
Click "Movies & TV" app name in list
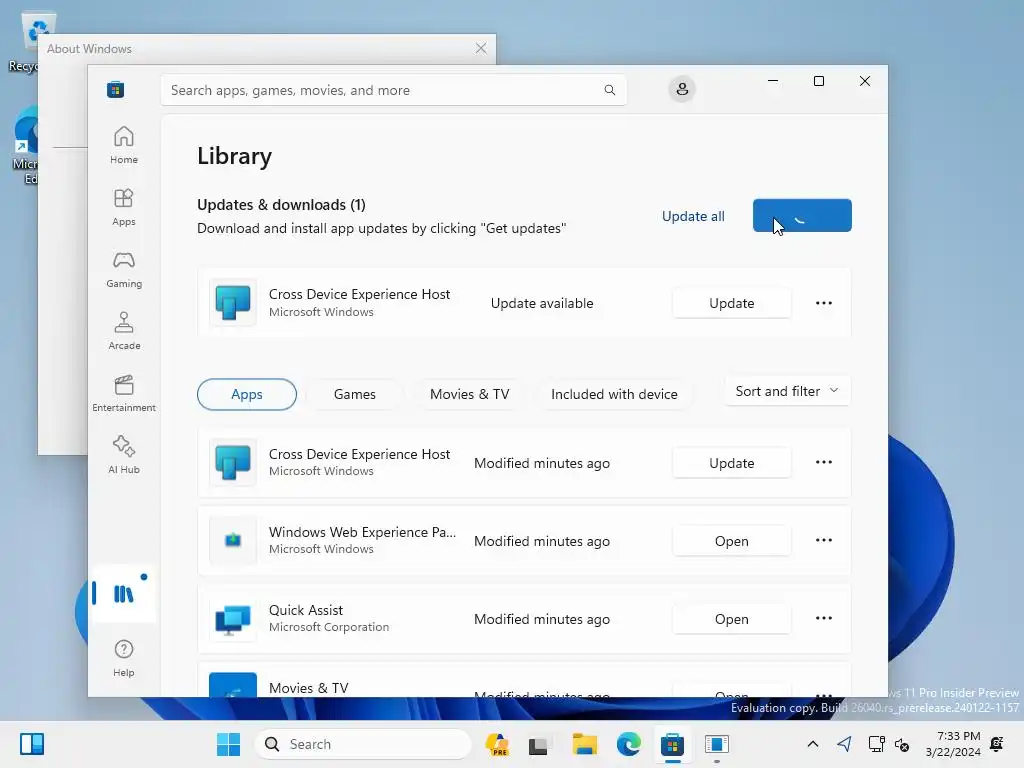click(x=309, y=688)
